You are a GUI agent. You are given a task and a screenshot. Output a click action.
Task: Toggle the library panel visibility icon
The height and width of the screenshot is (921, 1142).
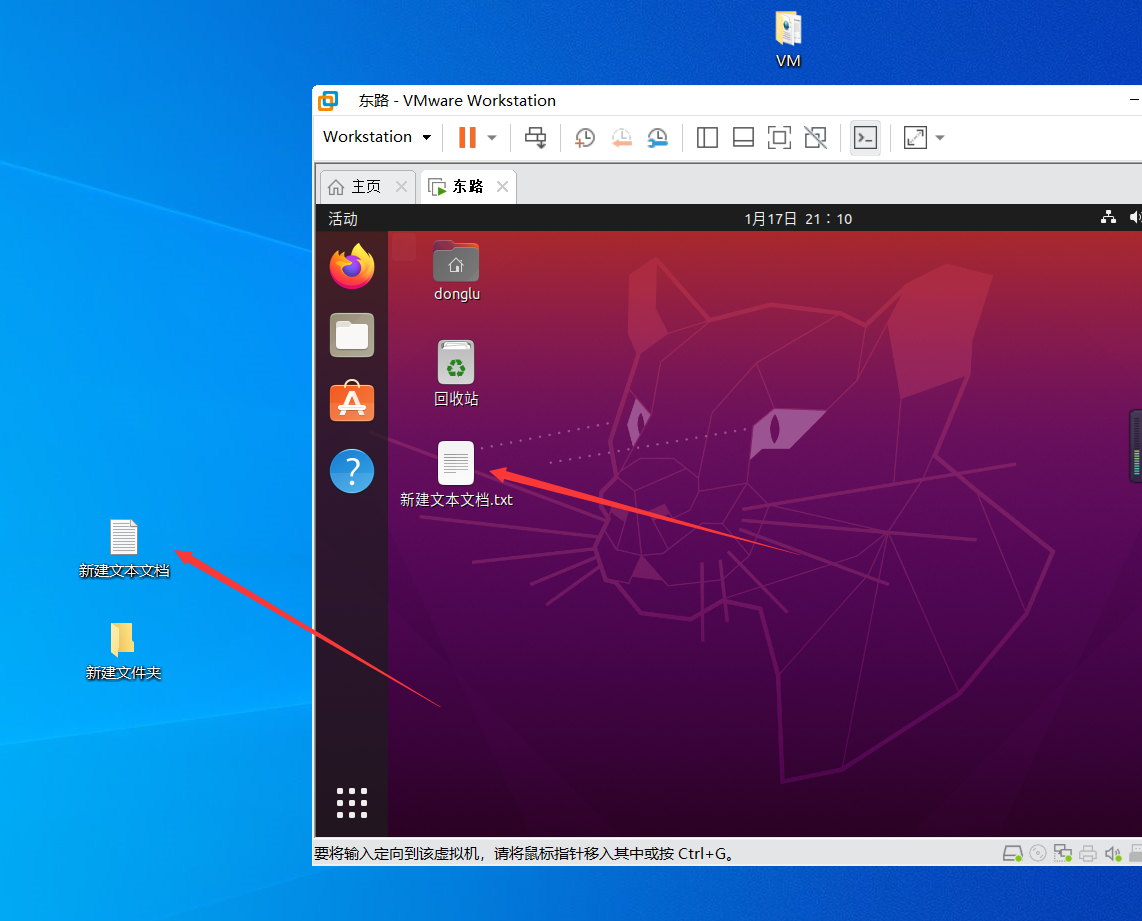[707, 137]
